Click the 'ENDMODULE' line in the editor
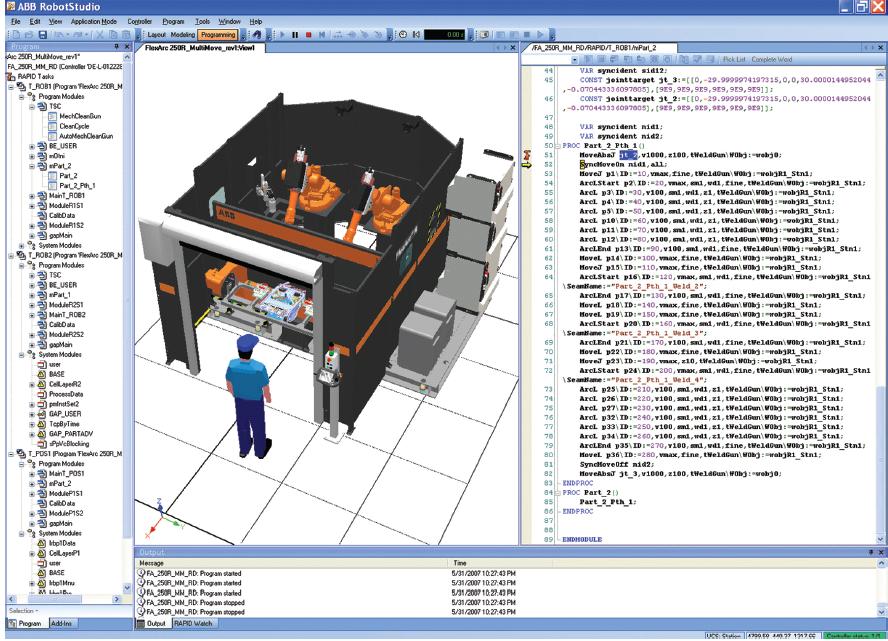Viewport: 888px width, 641px height. pyautogui.click(x=582, y=540)
